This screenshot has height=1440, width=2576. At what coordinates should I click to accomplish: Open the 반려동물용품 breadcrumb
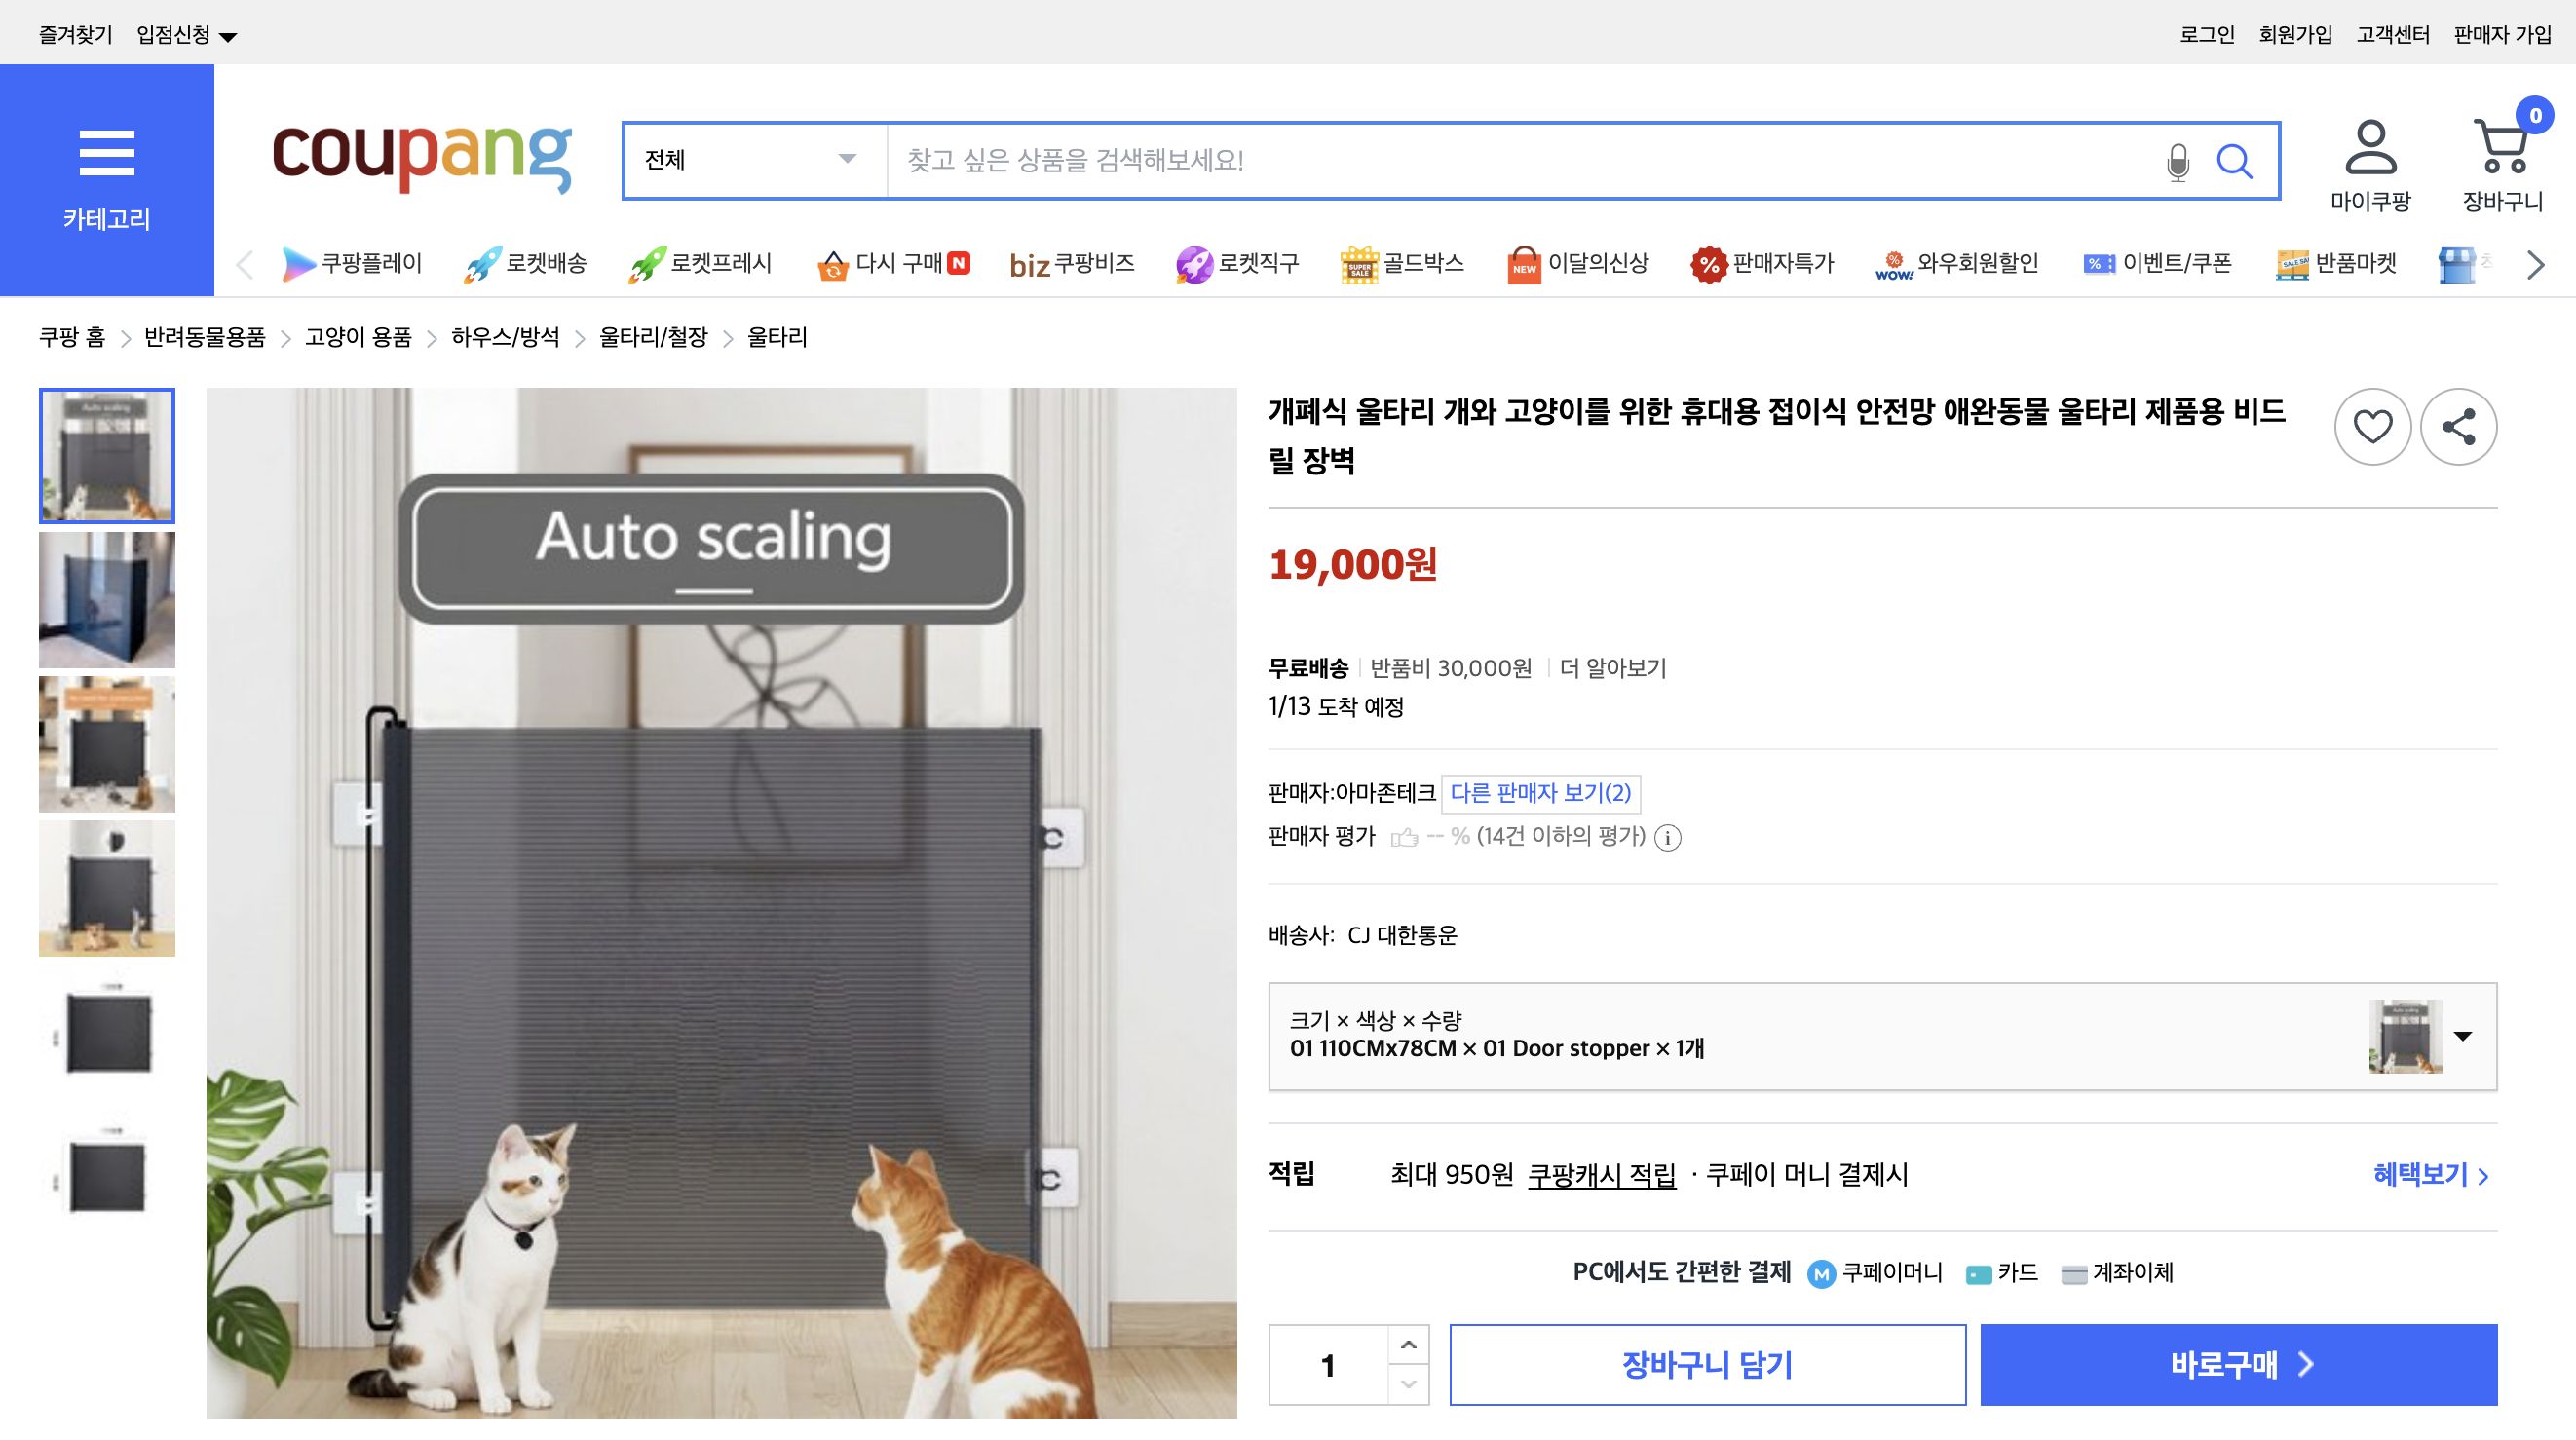coord(207,338)
